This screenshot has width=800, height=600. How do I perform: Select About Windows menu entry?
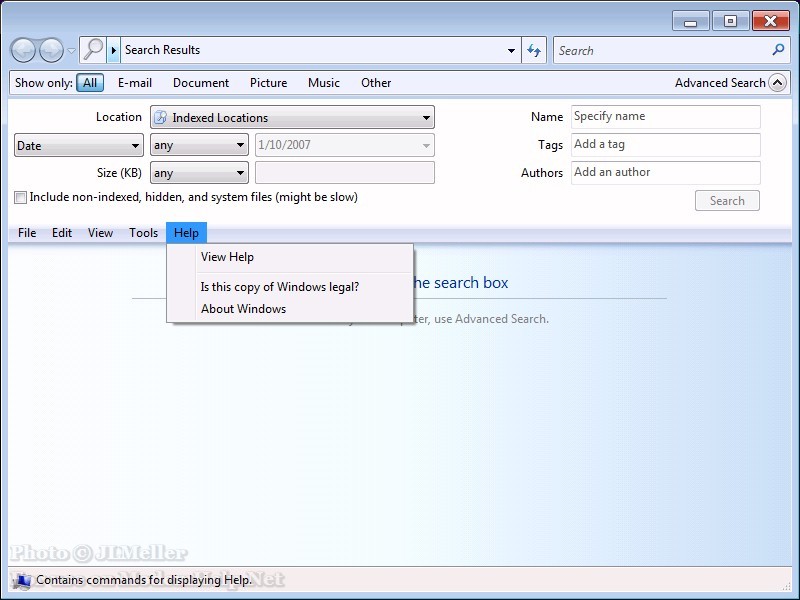pos(243,309)
